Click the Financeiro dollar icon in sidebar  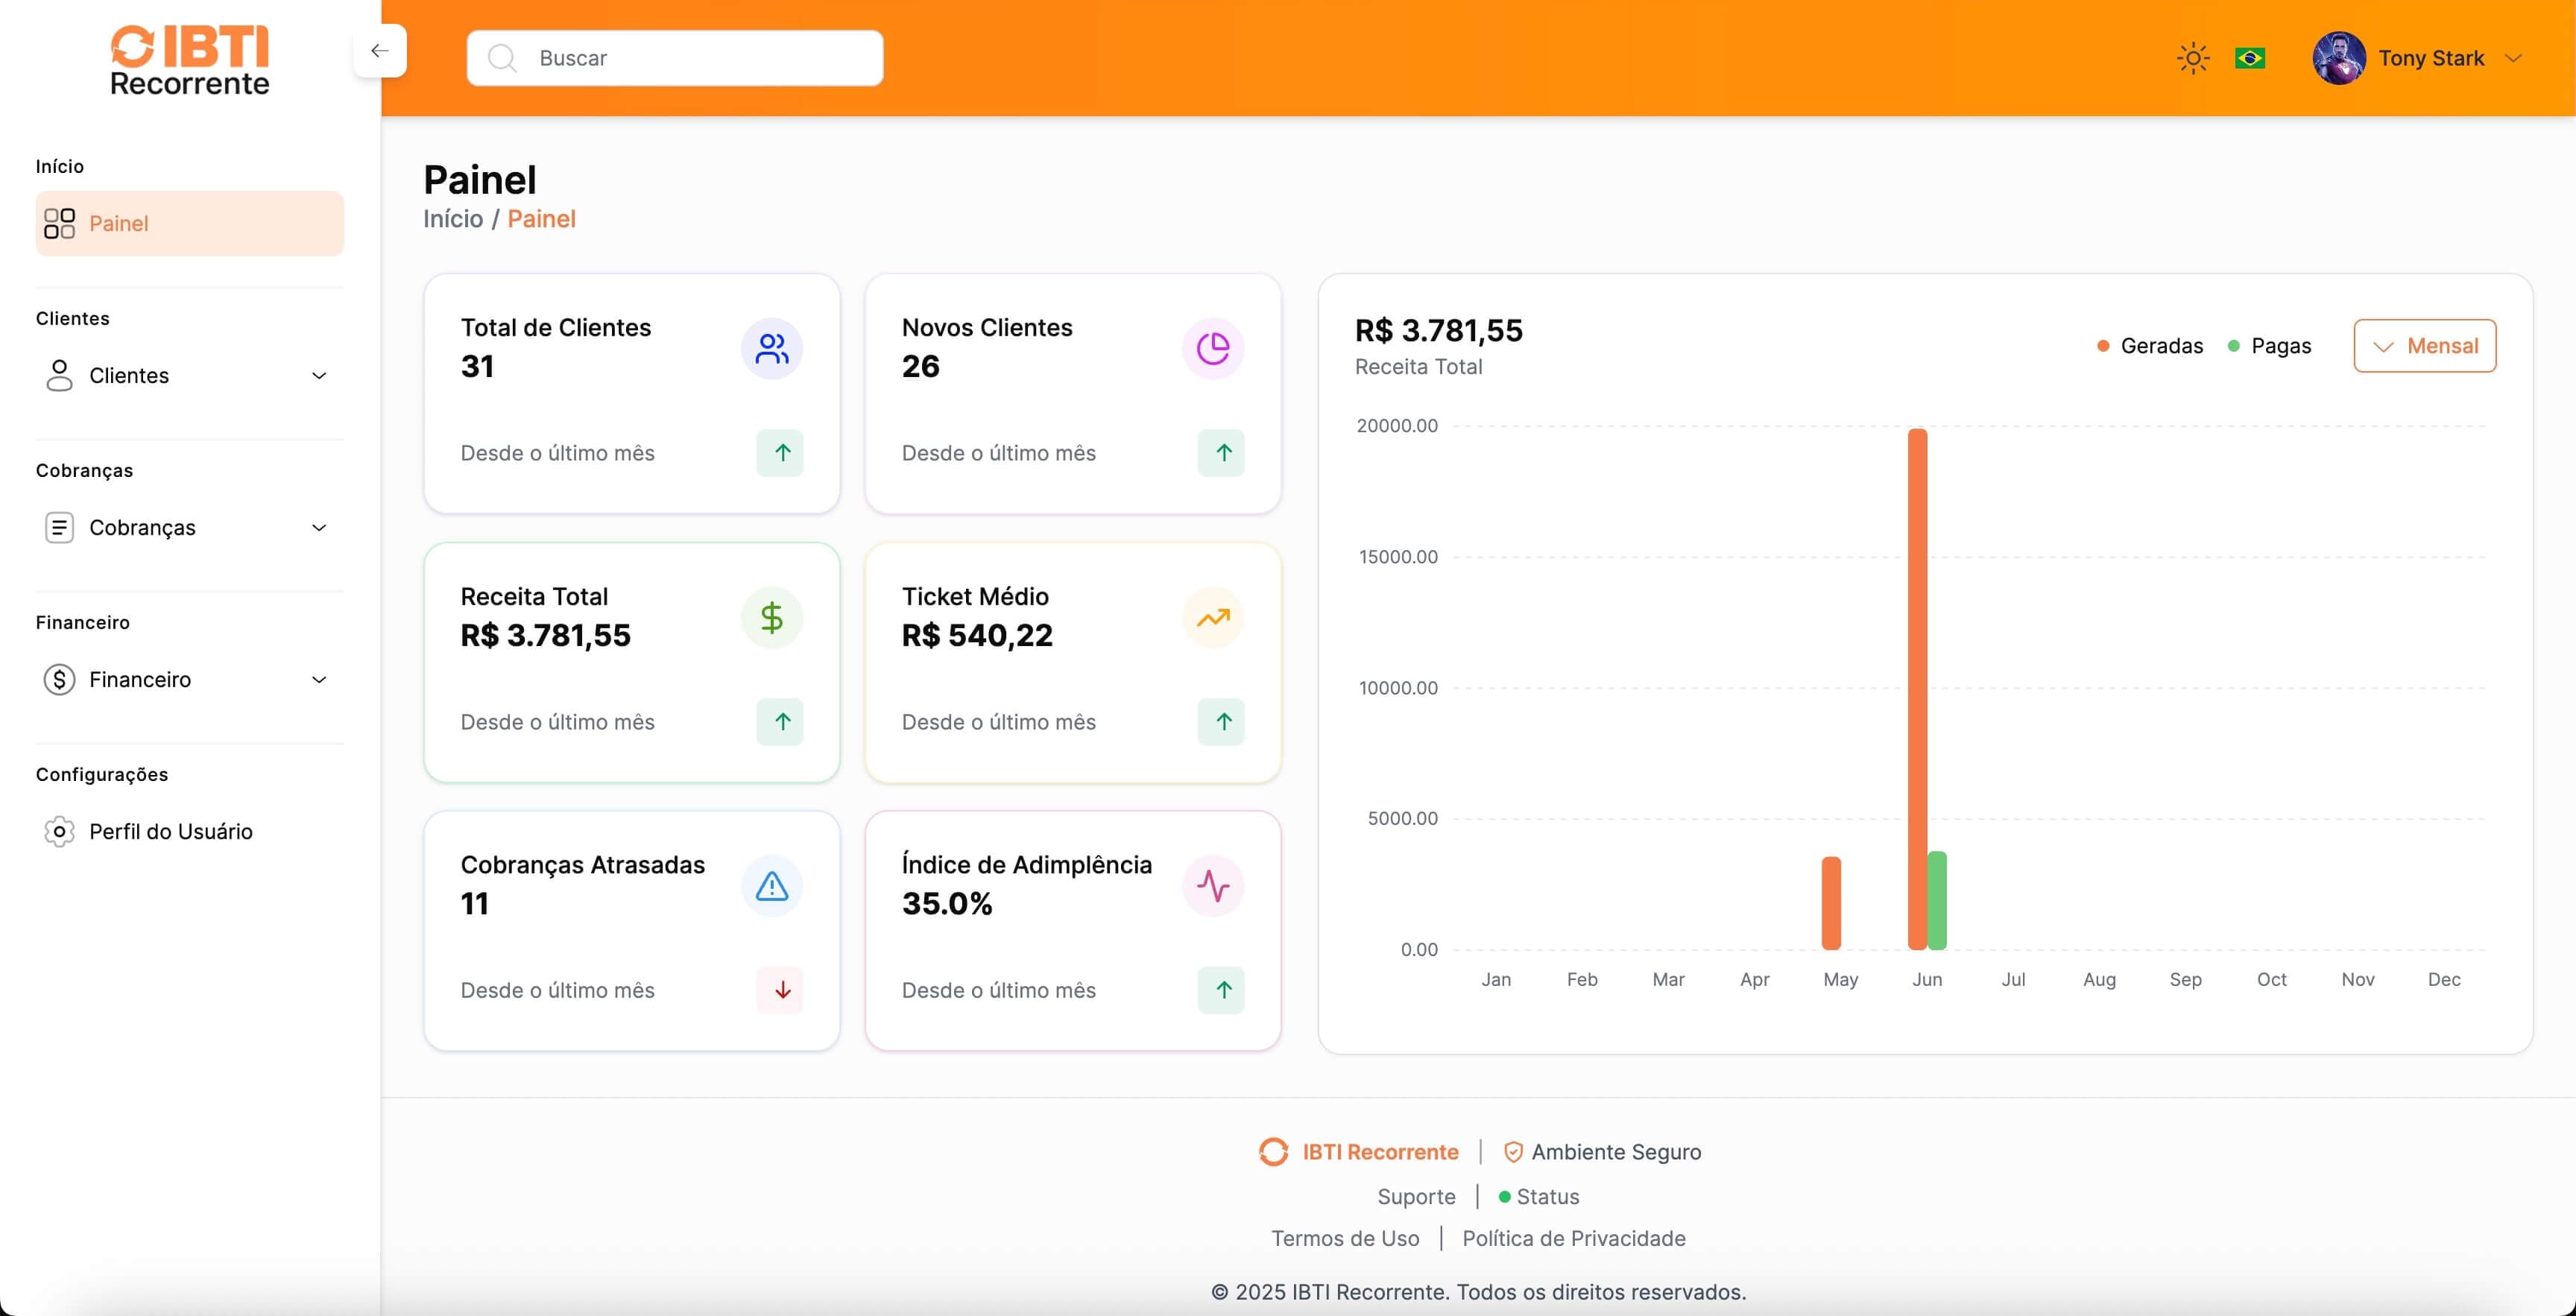(x=59, y=679)
